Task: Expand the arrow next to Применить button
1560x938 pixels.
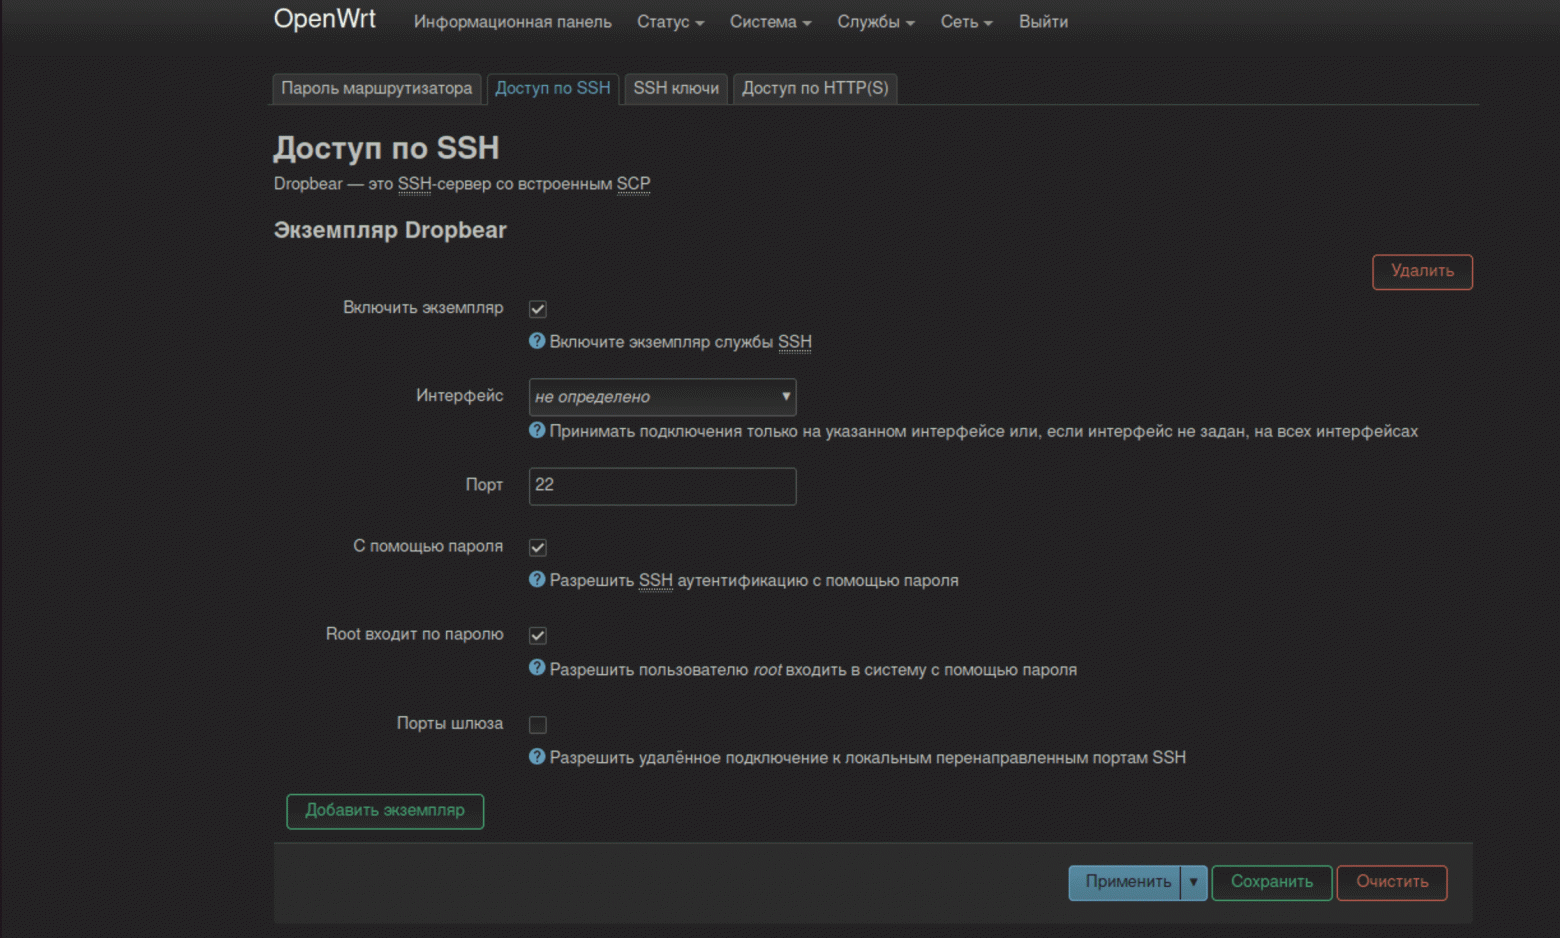Action: coord(1193,882)
